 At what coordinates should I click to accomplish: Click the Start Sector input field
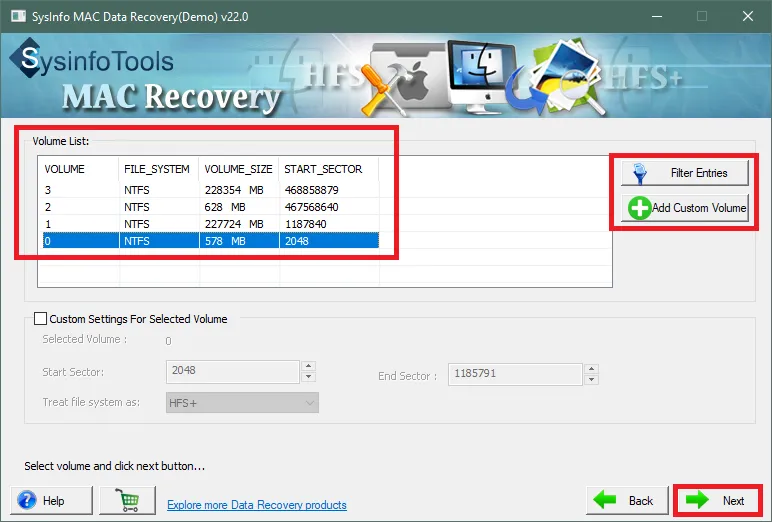click(232, 371)
